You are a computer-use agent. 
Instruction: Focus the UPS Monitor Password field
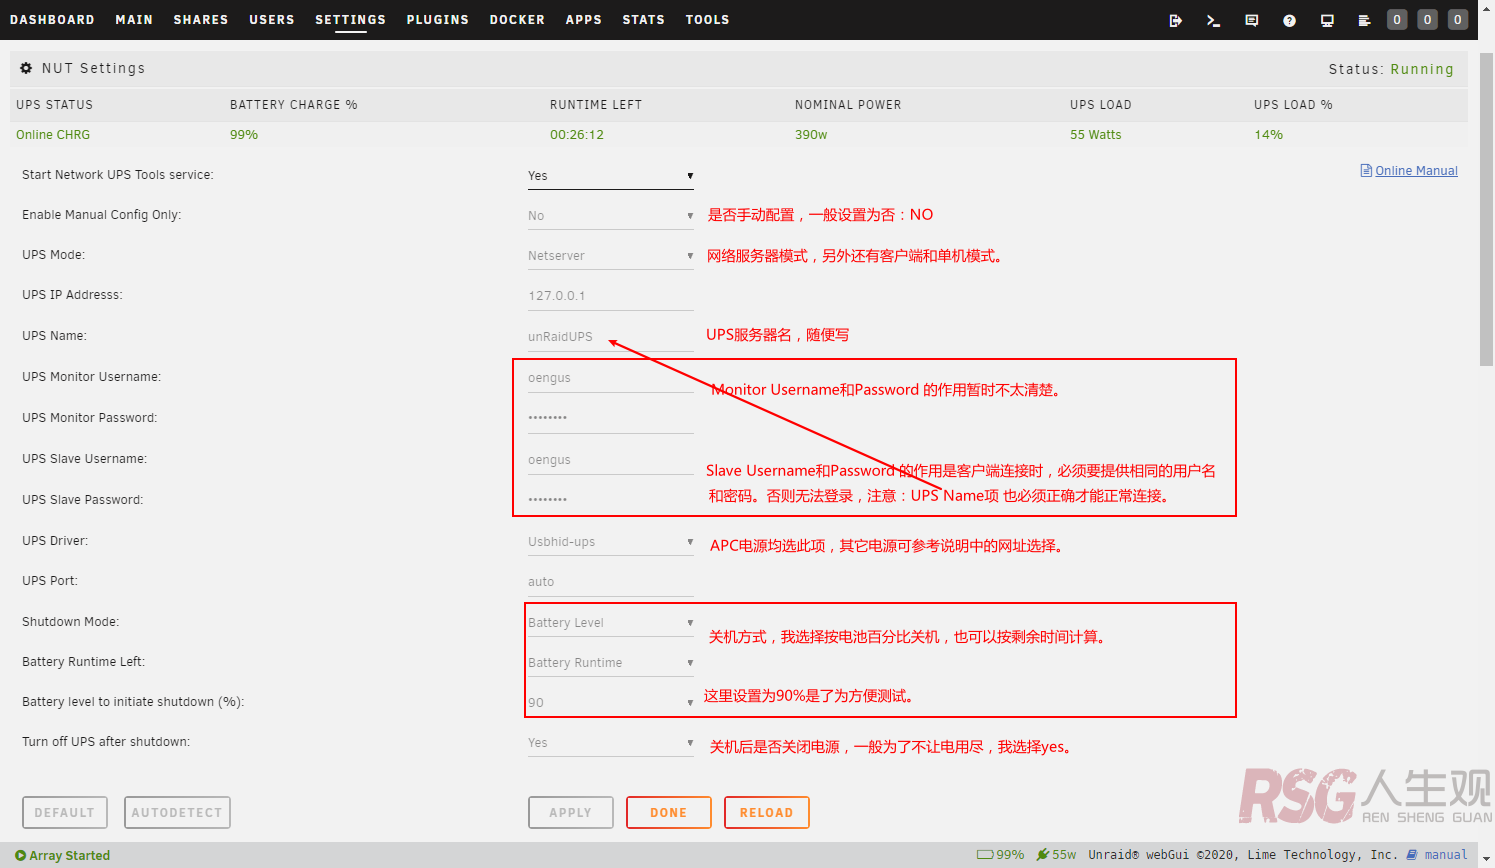[611, 419]
